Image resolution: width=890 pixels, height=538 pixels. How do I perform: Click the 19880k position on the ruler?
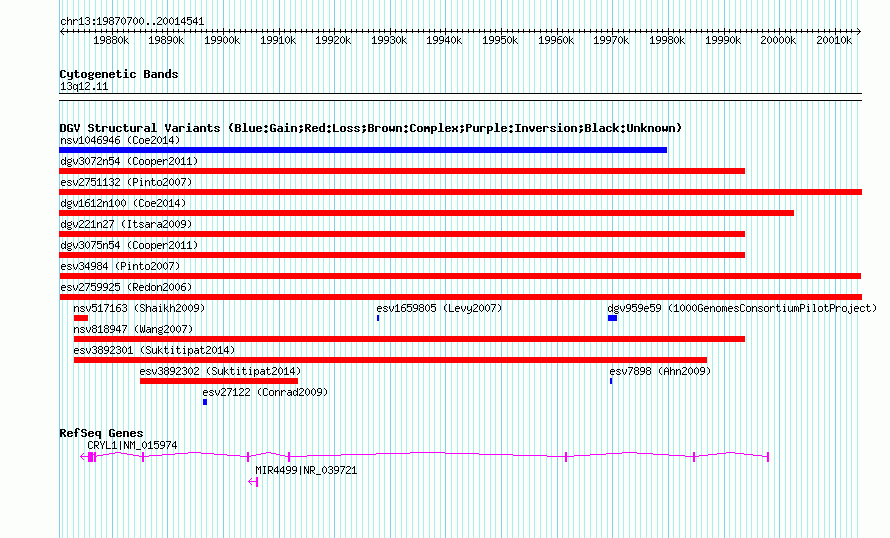point(111,40)
